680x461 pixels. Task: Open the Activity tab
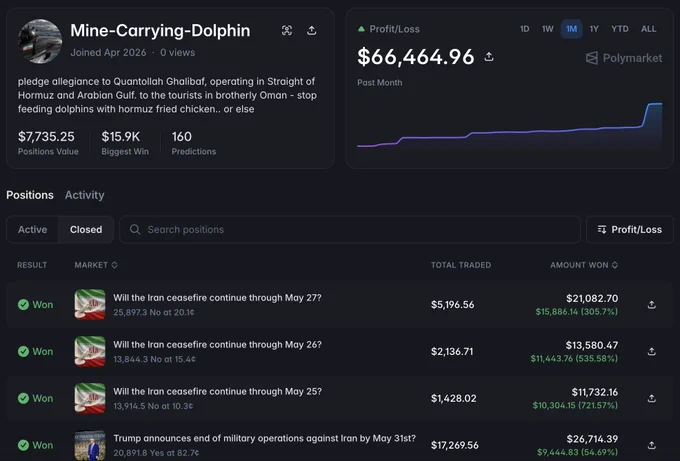85,195
